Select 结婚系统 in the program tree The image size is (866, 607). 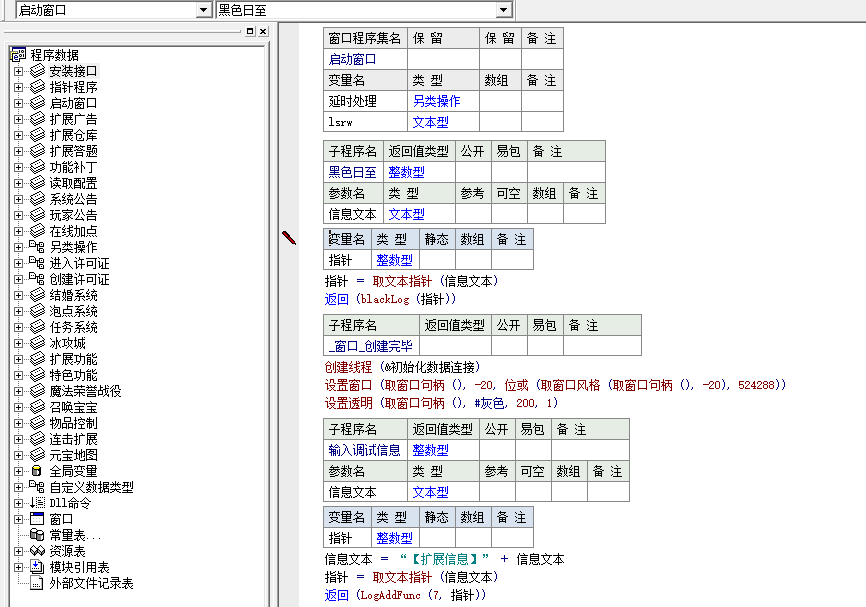pos(73,295)
